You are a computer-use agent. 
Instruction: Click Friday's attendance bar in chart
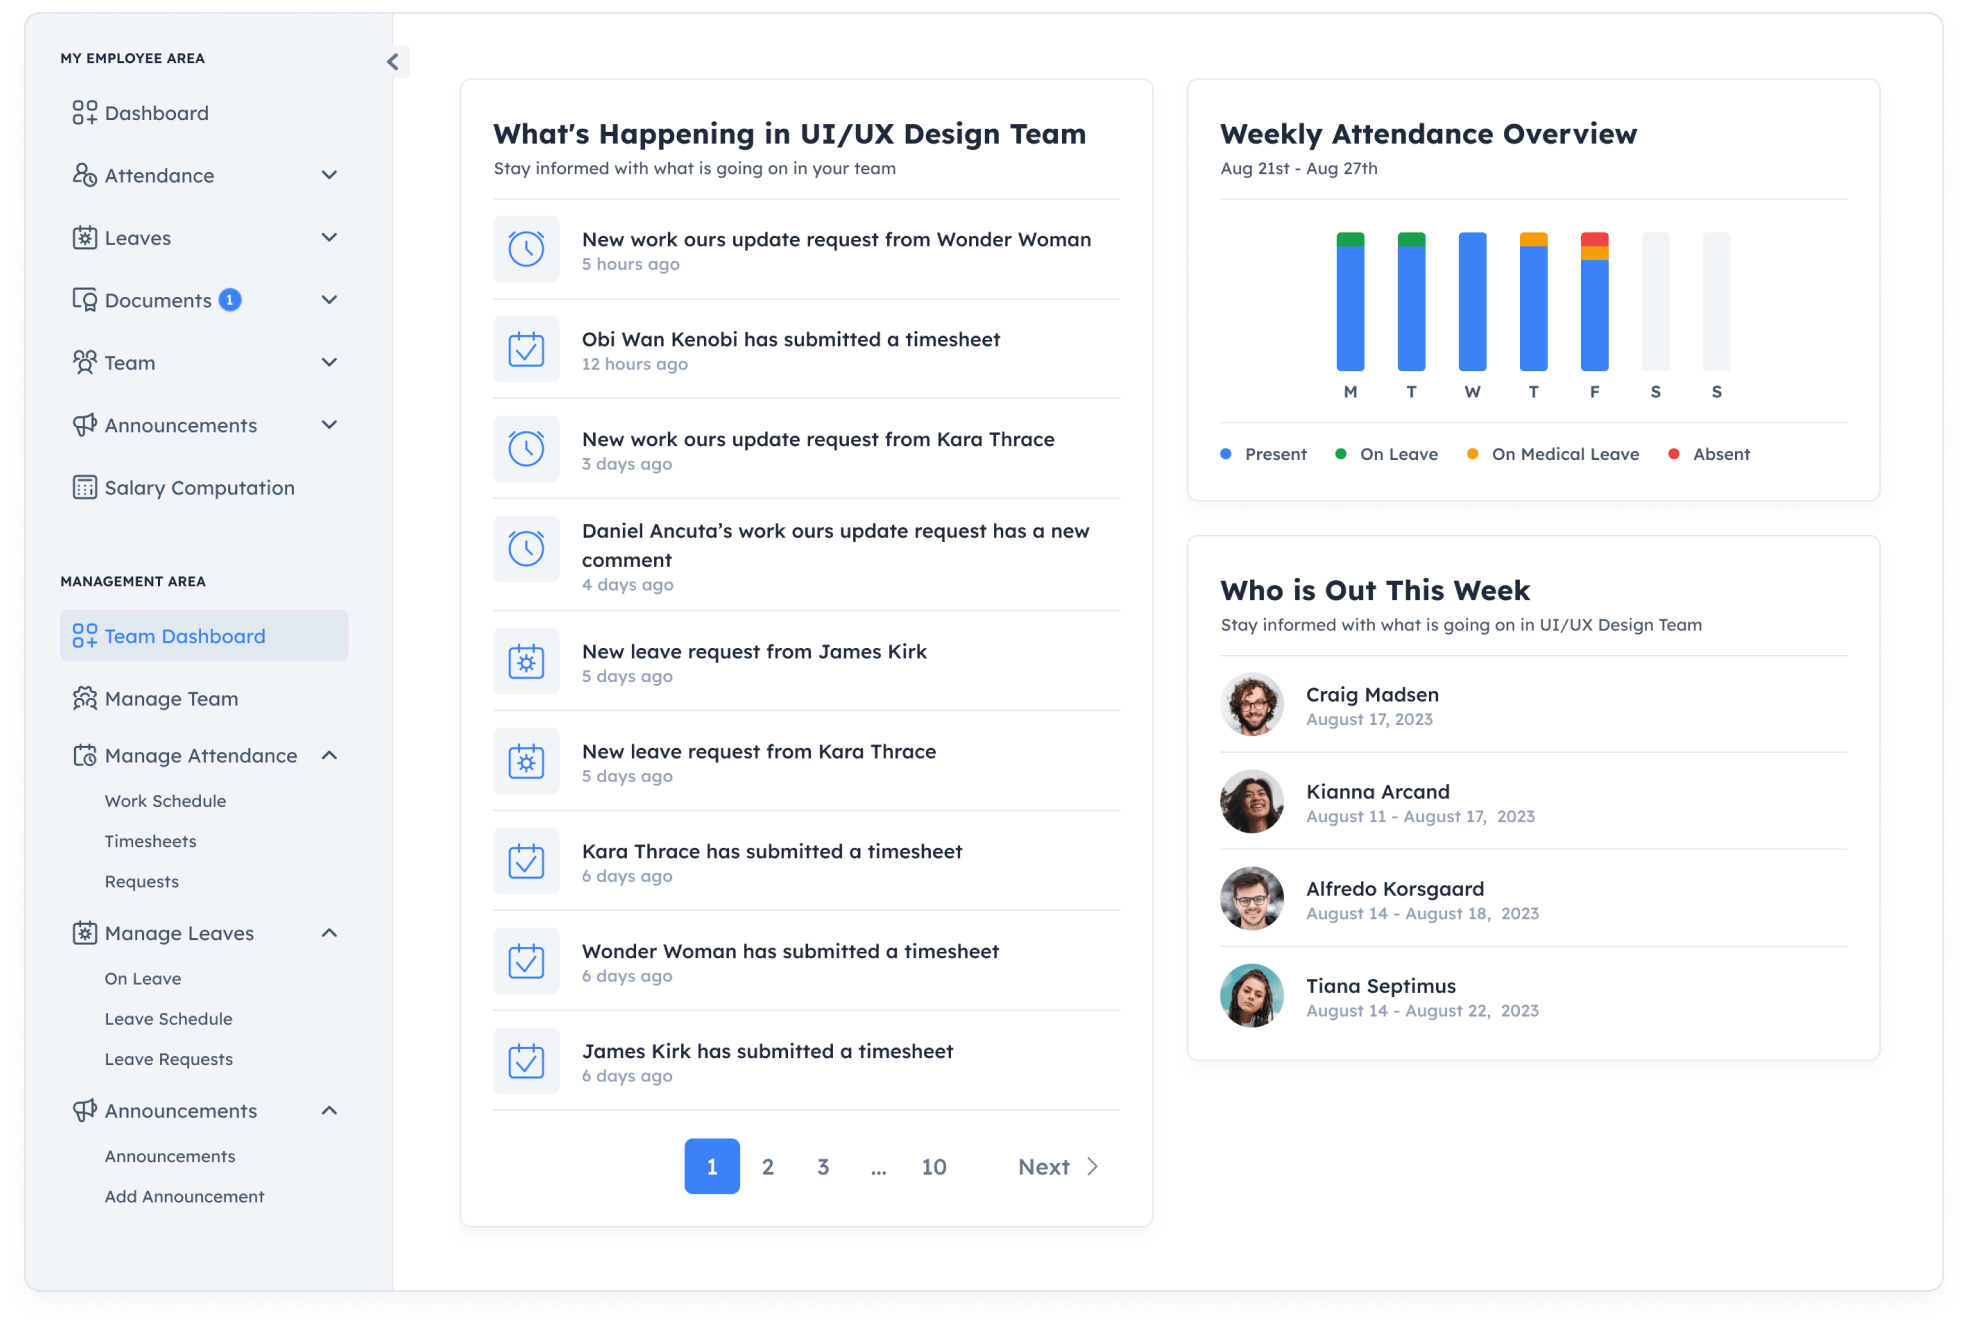pyautogui.click(x=1594, y=302)
